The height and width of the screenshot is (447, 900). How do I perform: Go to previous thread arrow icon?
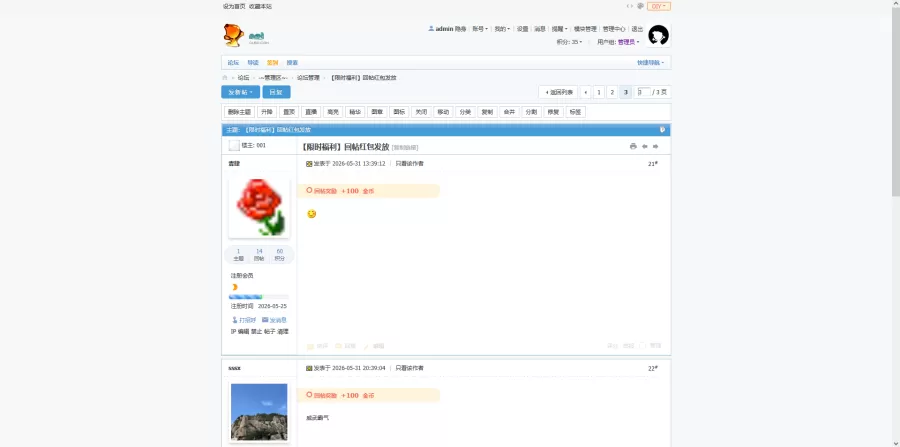(x=645, y=146)
